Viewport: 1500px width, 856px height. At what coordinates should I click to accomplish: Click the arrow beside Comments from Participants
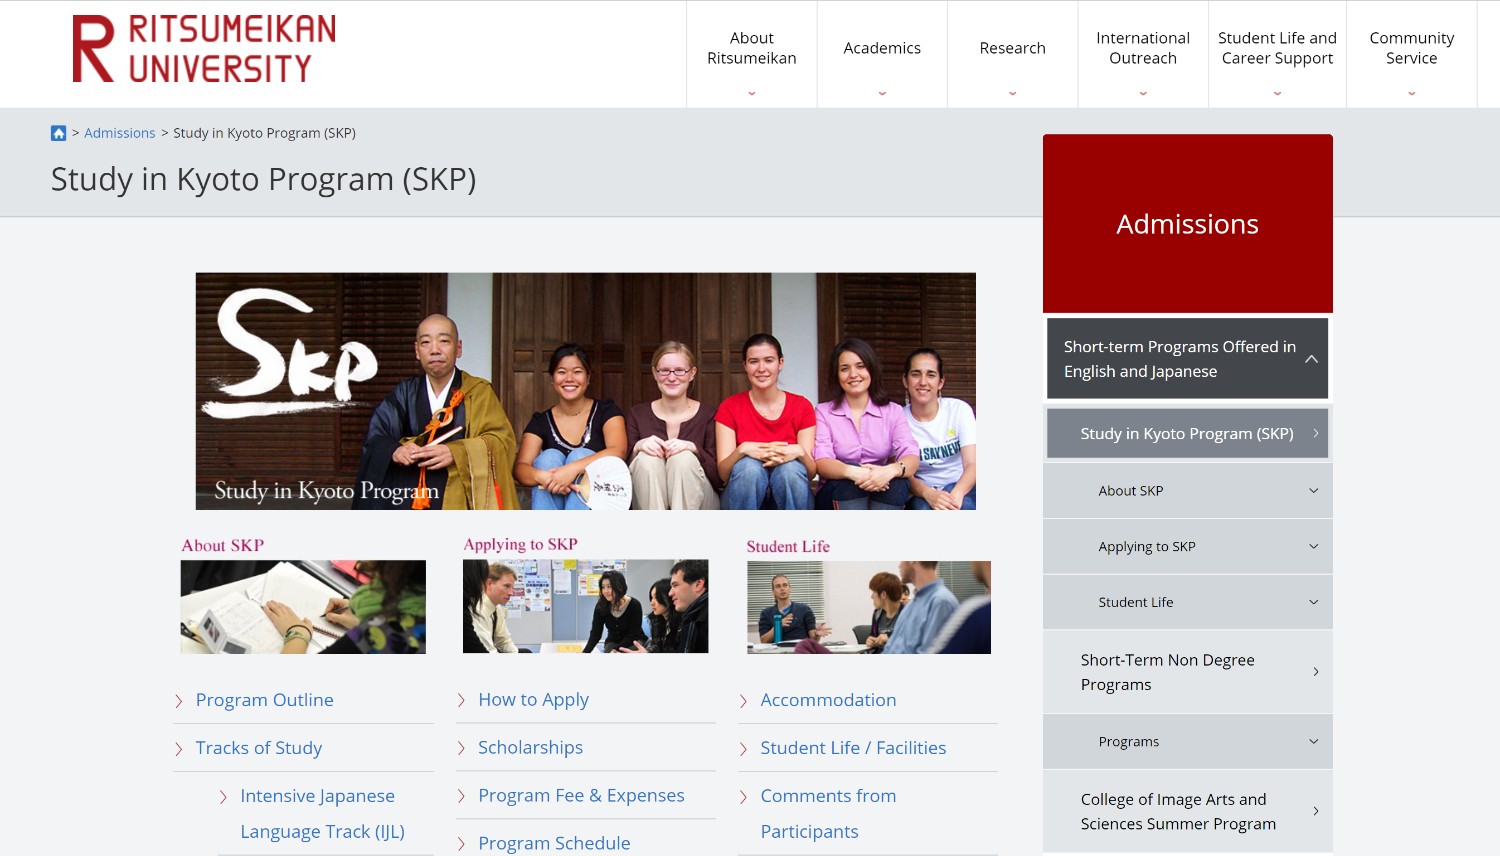[743, 797]
